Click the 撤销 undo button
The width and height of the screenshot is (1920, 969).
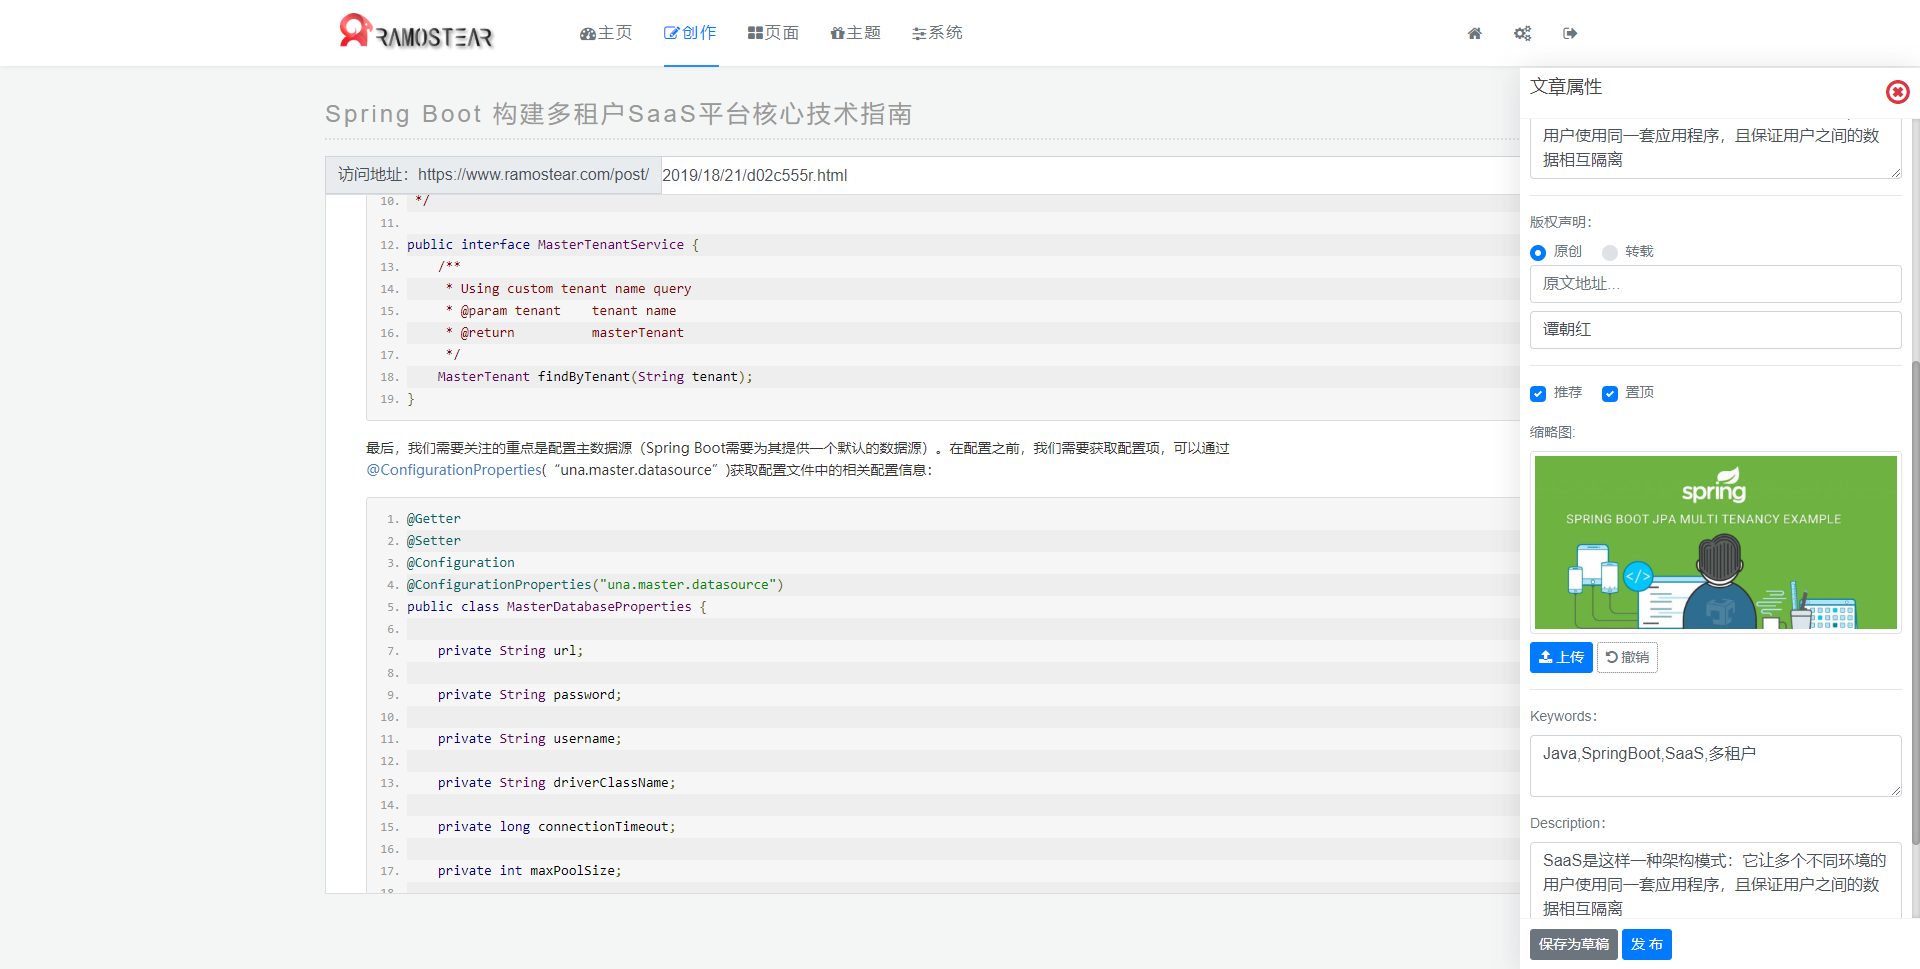[1627, 657]
